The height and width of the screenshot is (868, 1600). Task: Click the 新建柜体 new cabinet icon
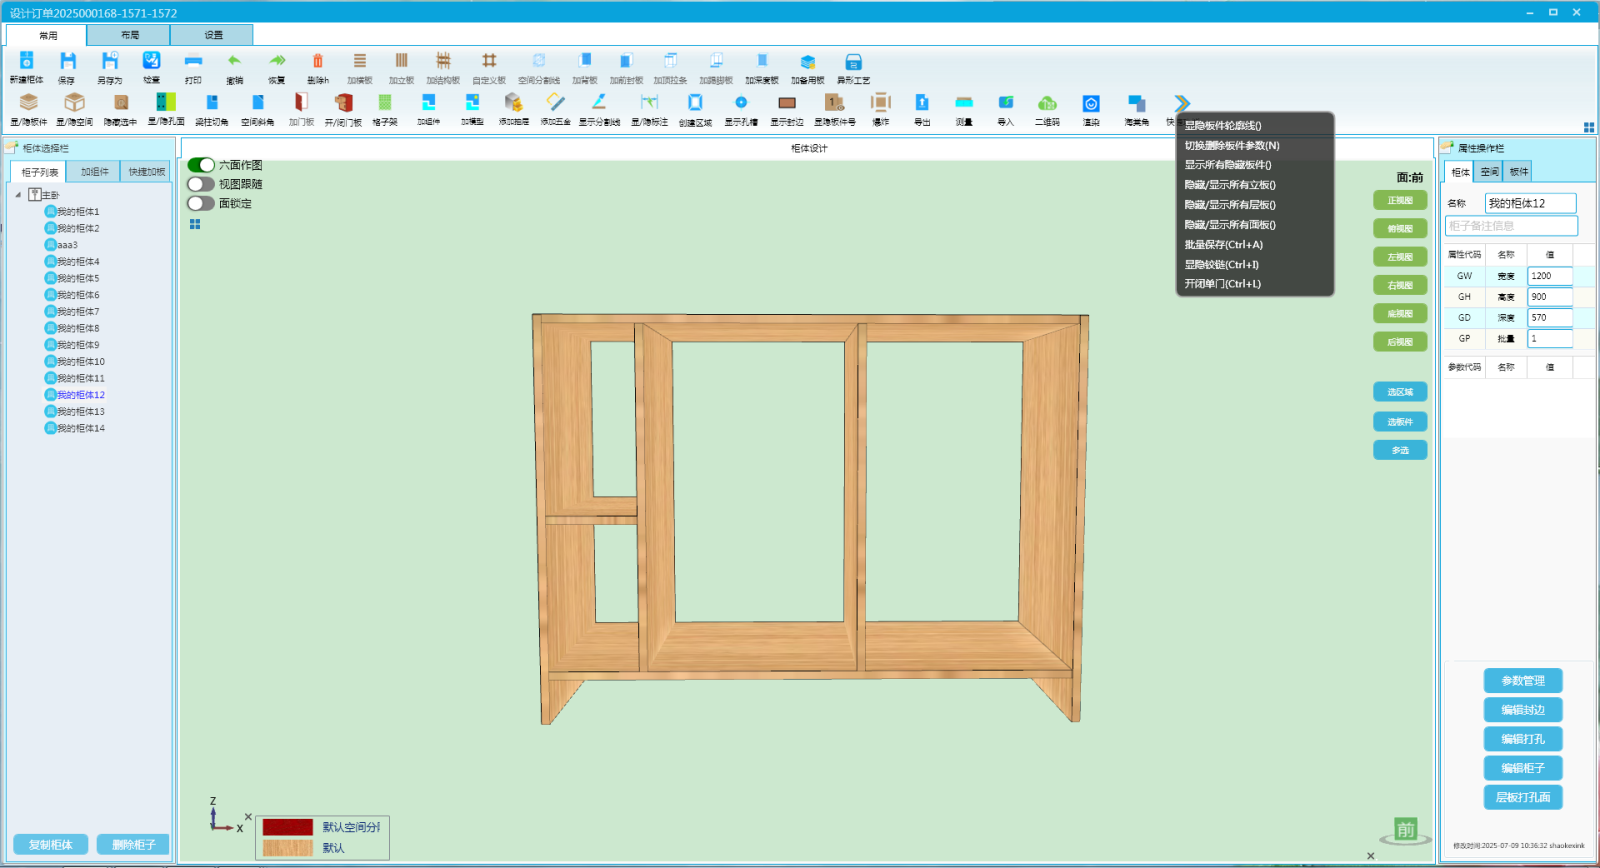[27, 62]
